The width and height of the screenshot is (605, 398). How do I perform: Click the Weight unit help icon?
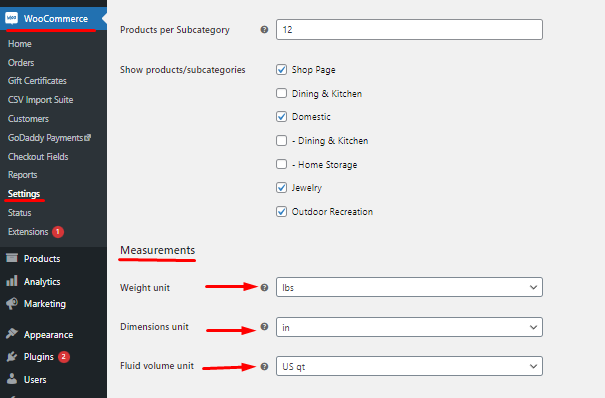(x=264, y=287)
